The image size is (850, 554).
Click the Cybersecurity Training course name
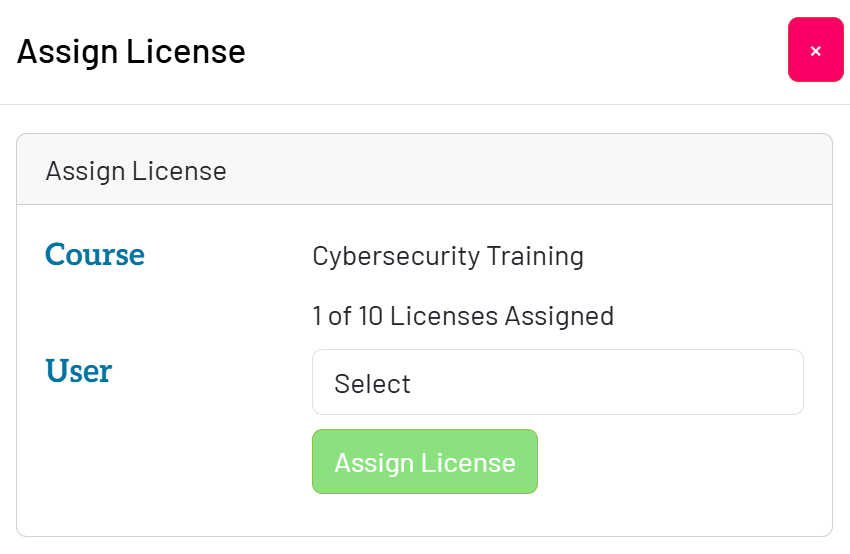click(448, 256)
